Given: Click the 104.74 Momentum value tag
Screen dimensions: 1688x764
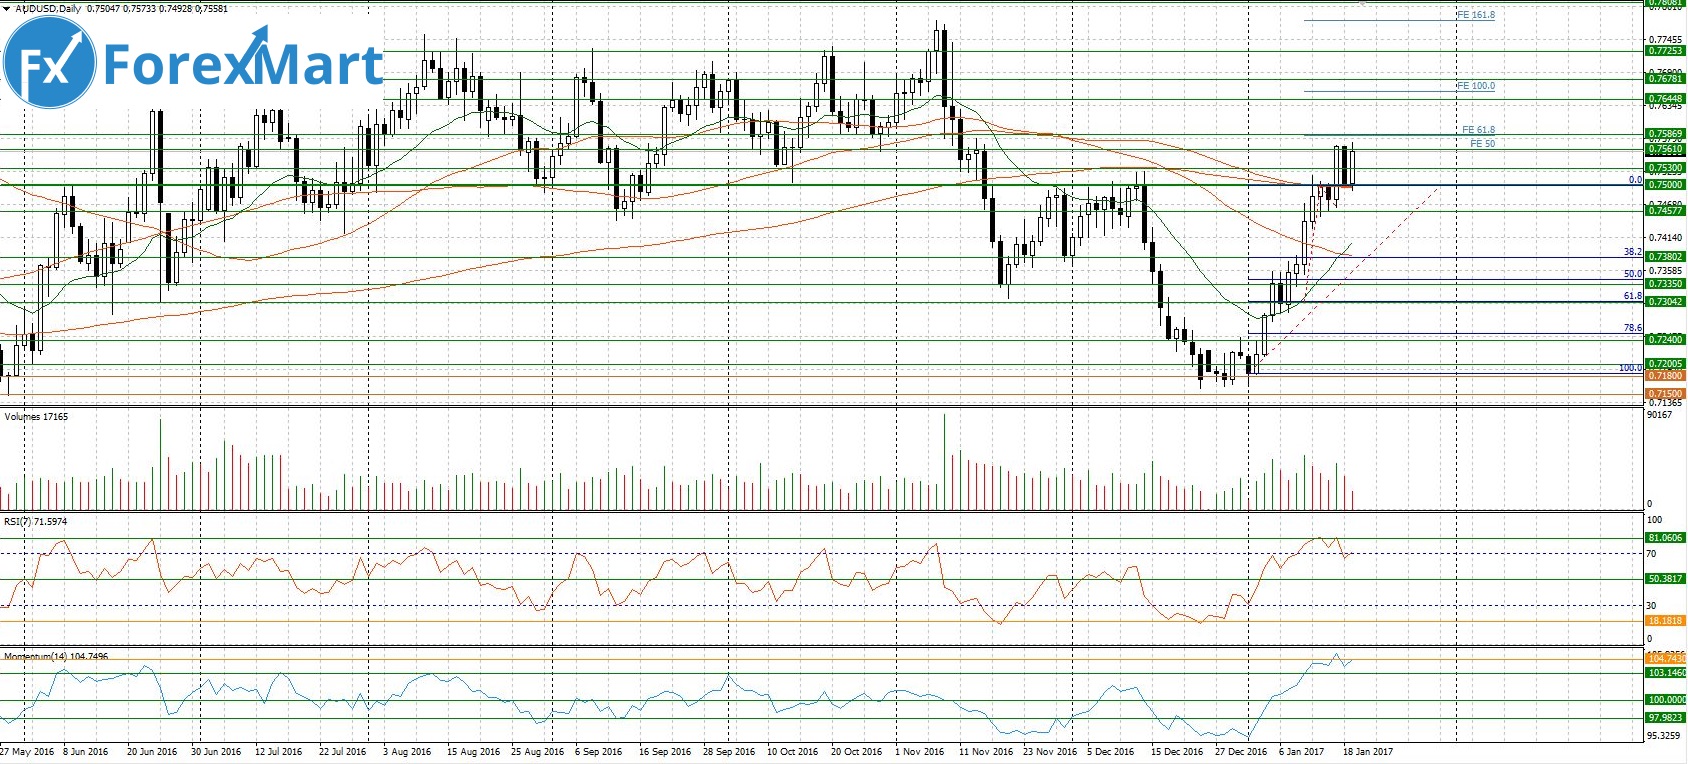Looking at the screenshot, I should (x=1665, y=658).
